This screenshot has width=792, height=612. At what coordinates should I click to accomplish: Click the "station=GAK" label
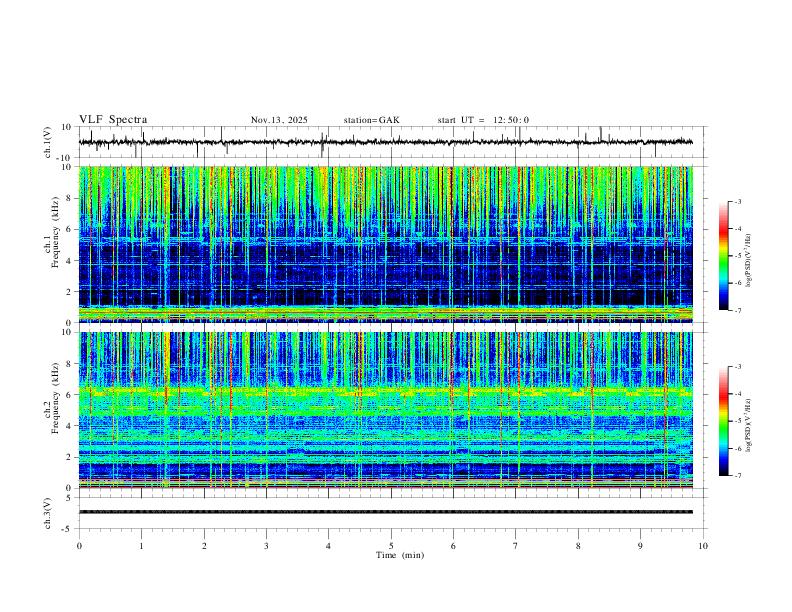(372, 120)
